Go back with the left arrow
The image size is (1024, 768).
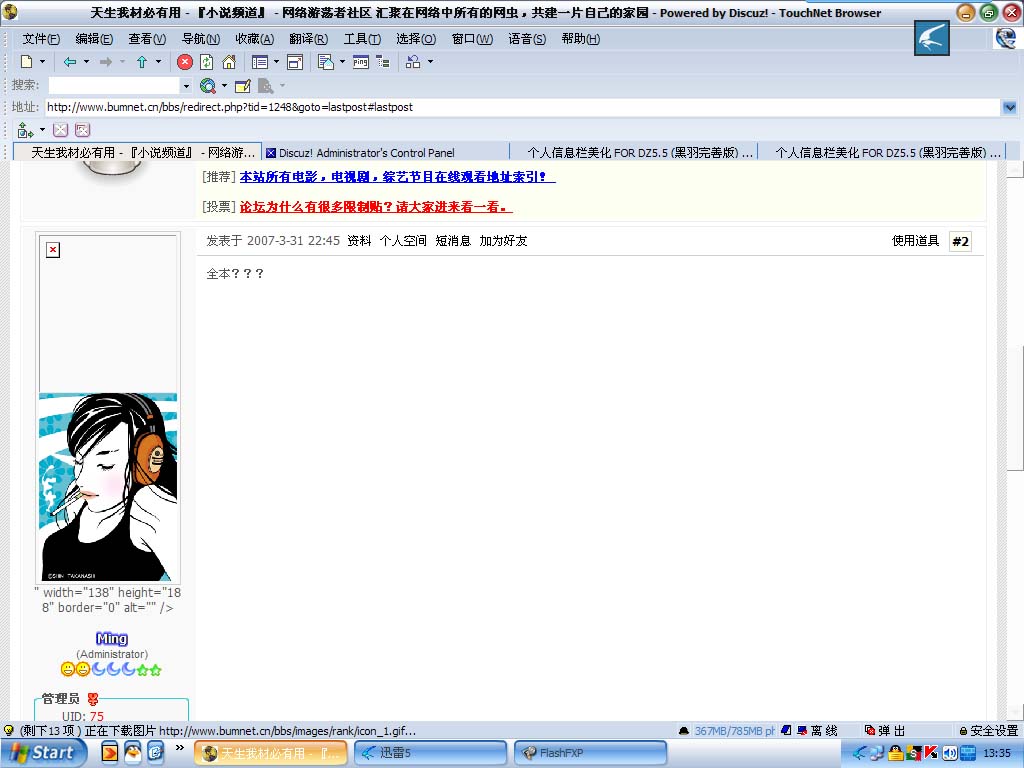[x=70, y=62]
